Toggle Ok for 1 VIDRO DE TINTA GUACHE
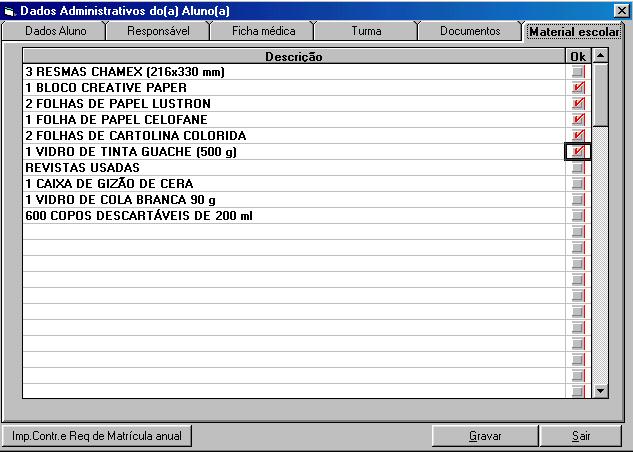The height and width of the screenshot is (452, 633). click(x=577, y=152)
